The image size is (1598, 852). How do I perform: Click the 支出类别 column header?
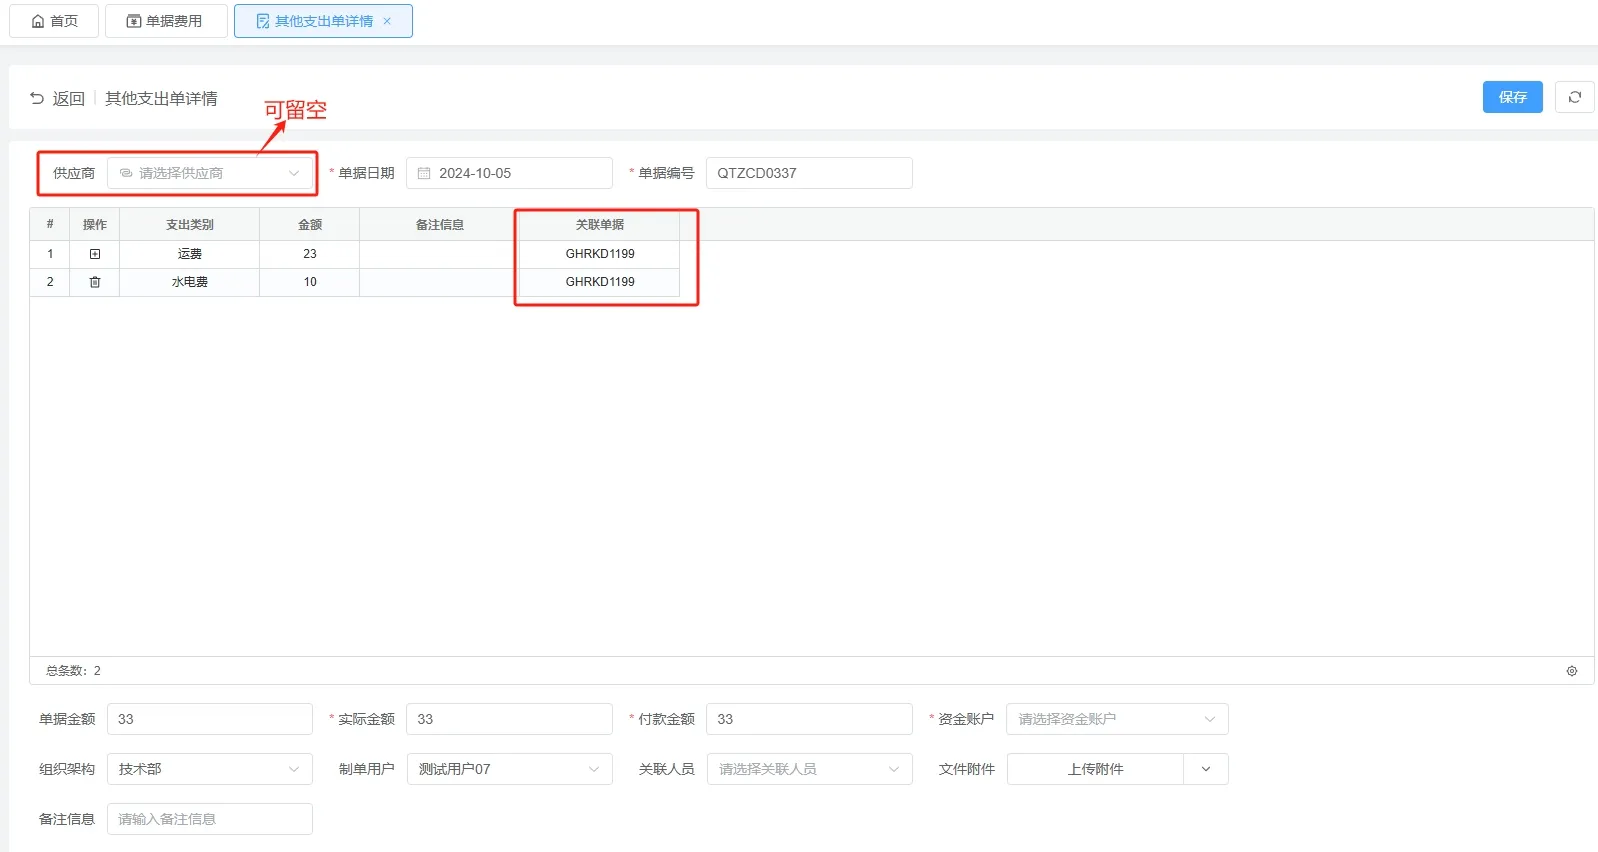click(x=190, y=225)
